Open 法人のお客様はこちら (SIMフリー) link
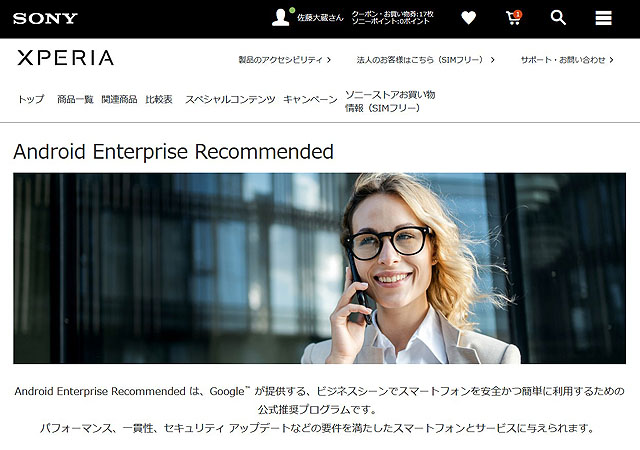The image size is (640, 450). (x=426, y=60)
